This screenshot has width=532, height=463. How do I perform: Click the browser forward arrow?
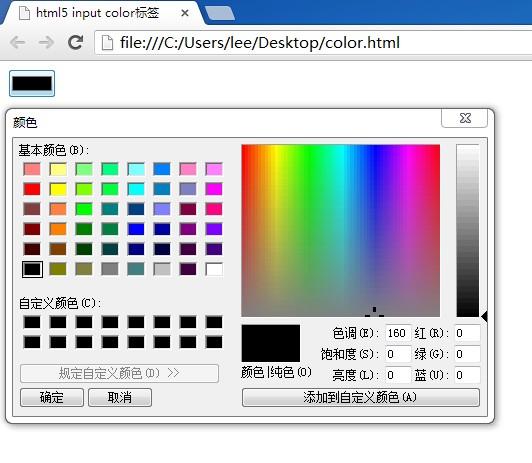[46, 42]
